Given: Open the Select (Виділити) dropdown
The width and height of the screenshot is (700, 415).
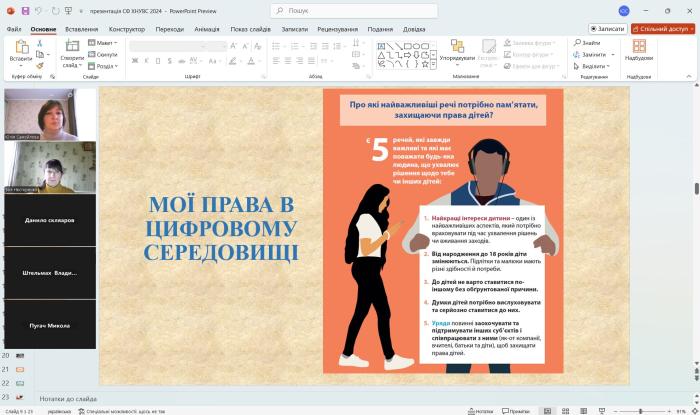Looking at the screenshot, I should (x=593, y=66).
